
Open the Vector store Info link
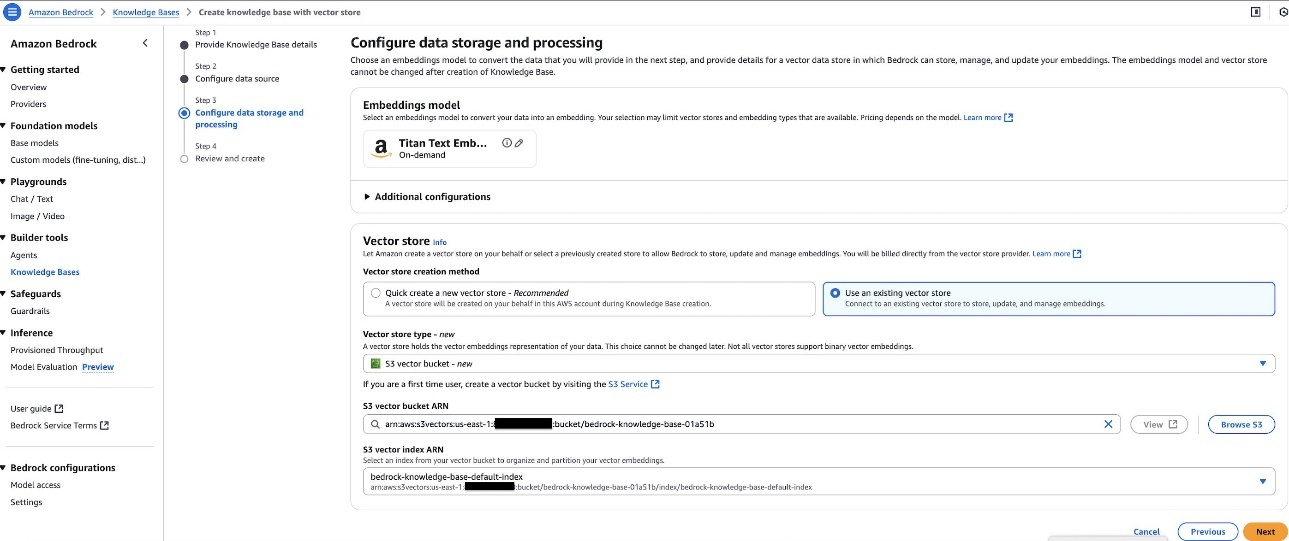(440, 242)
